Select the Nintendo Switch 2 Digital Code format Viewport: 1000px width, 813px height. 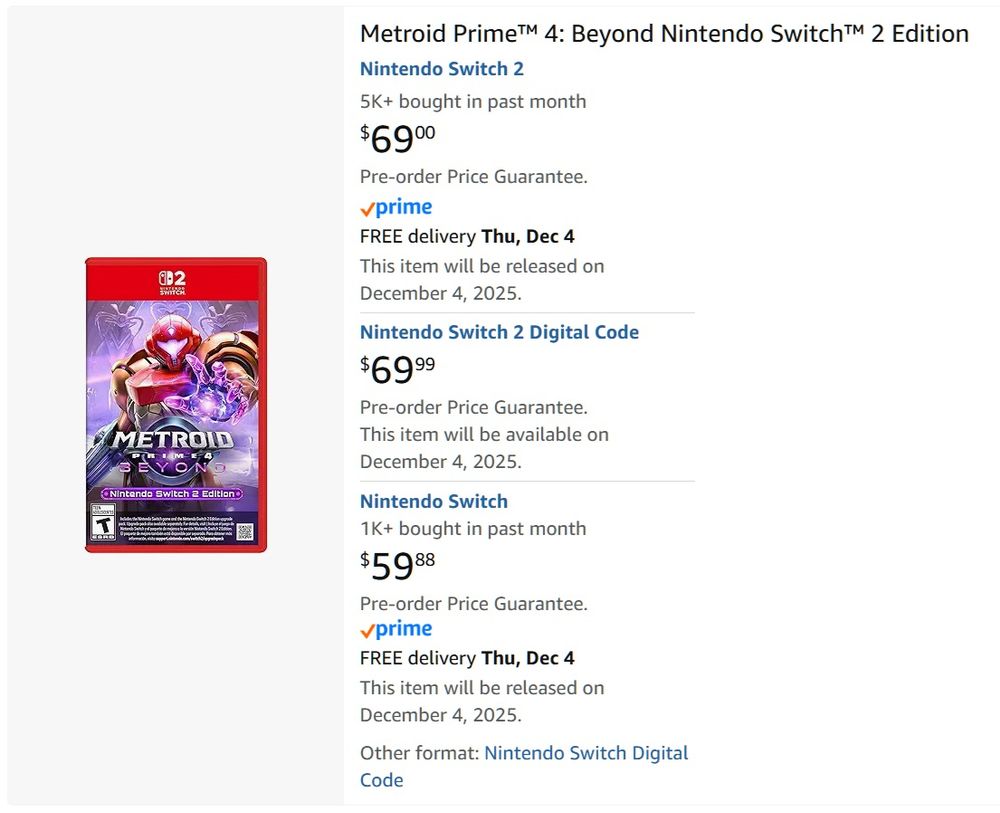(x=499, y=332)
